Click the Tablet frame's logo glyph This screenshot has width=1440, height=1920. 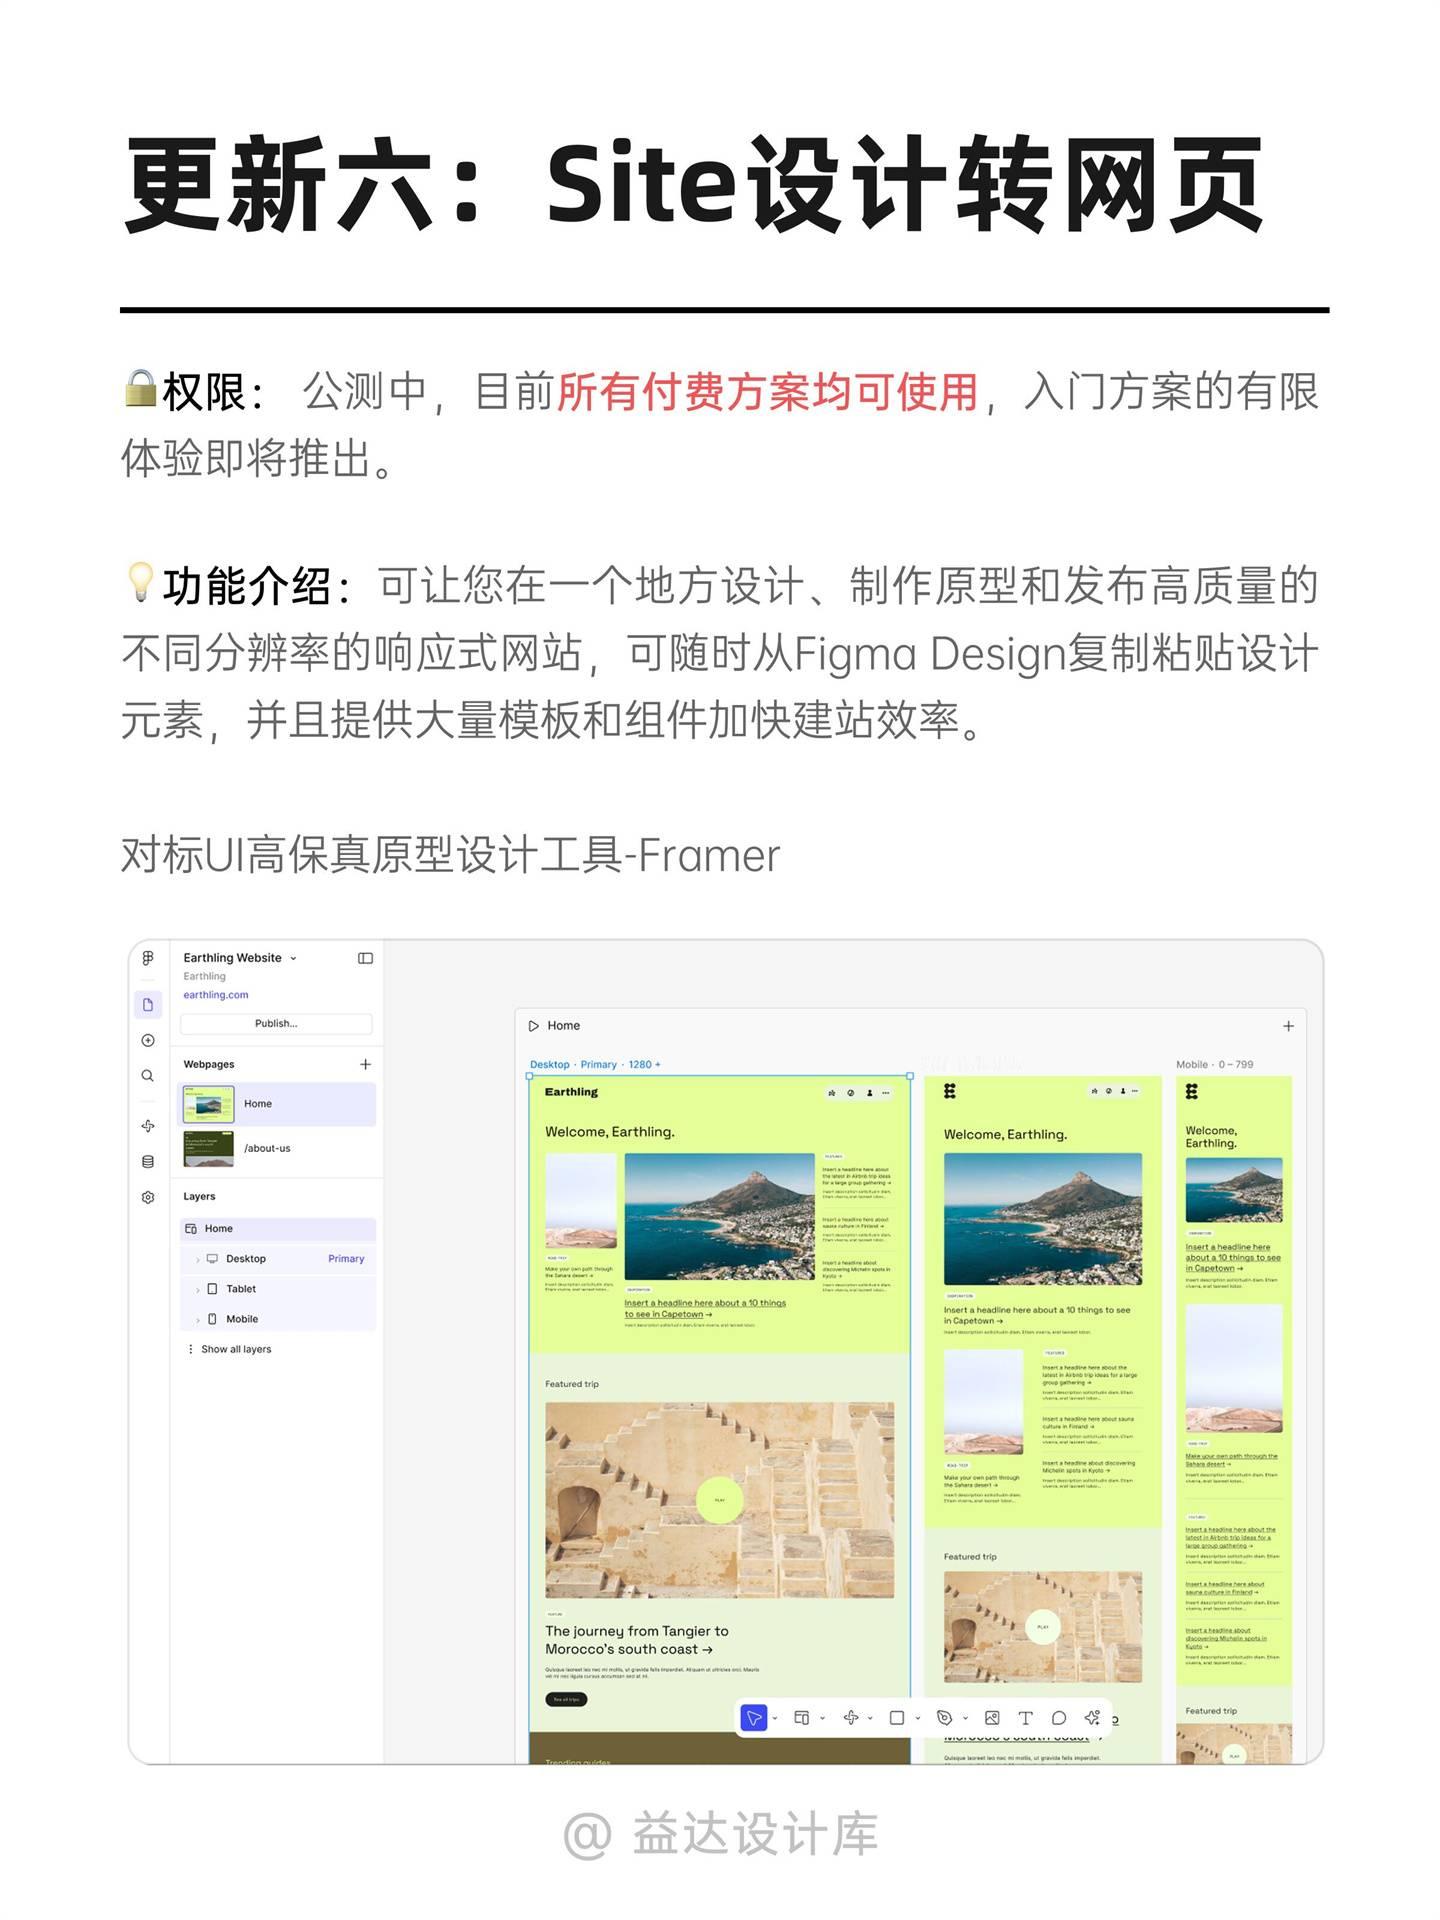pos(950,1091)
